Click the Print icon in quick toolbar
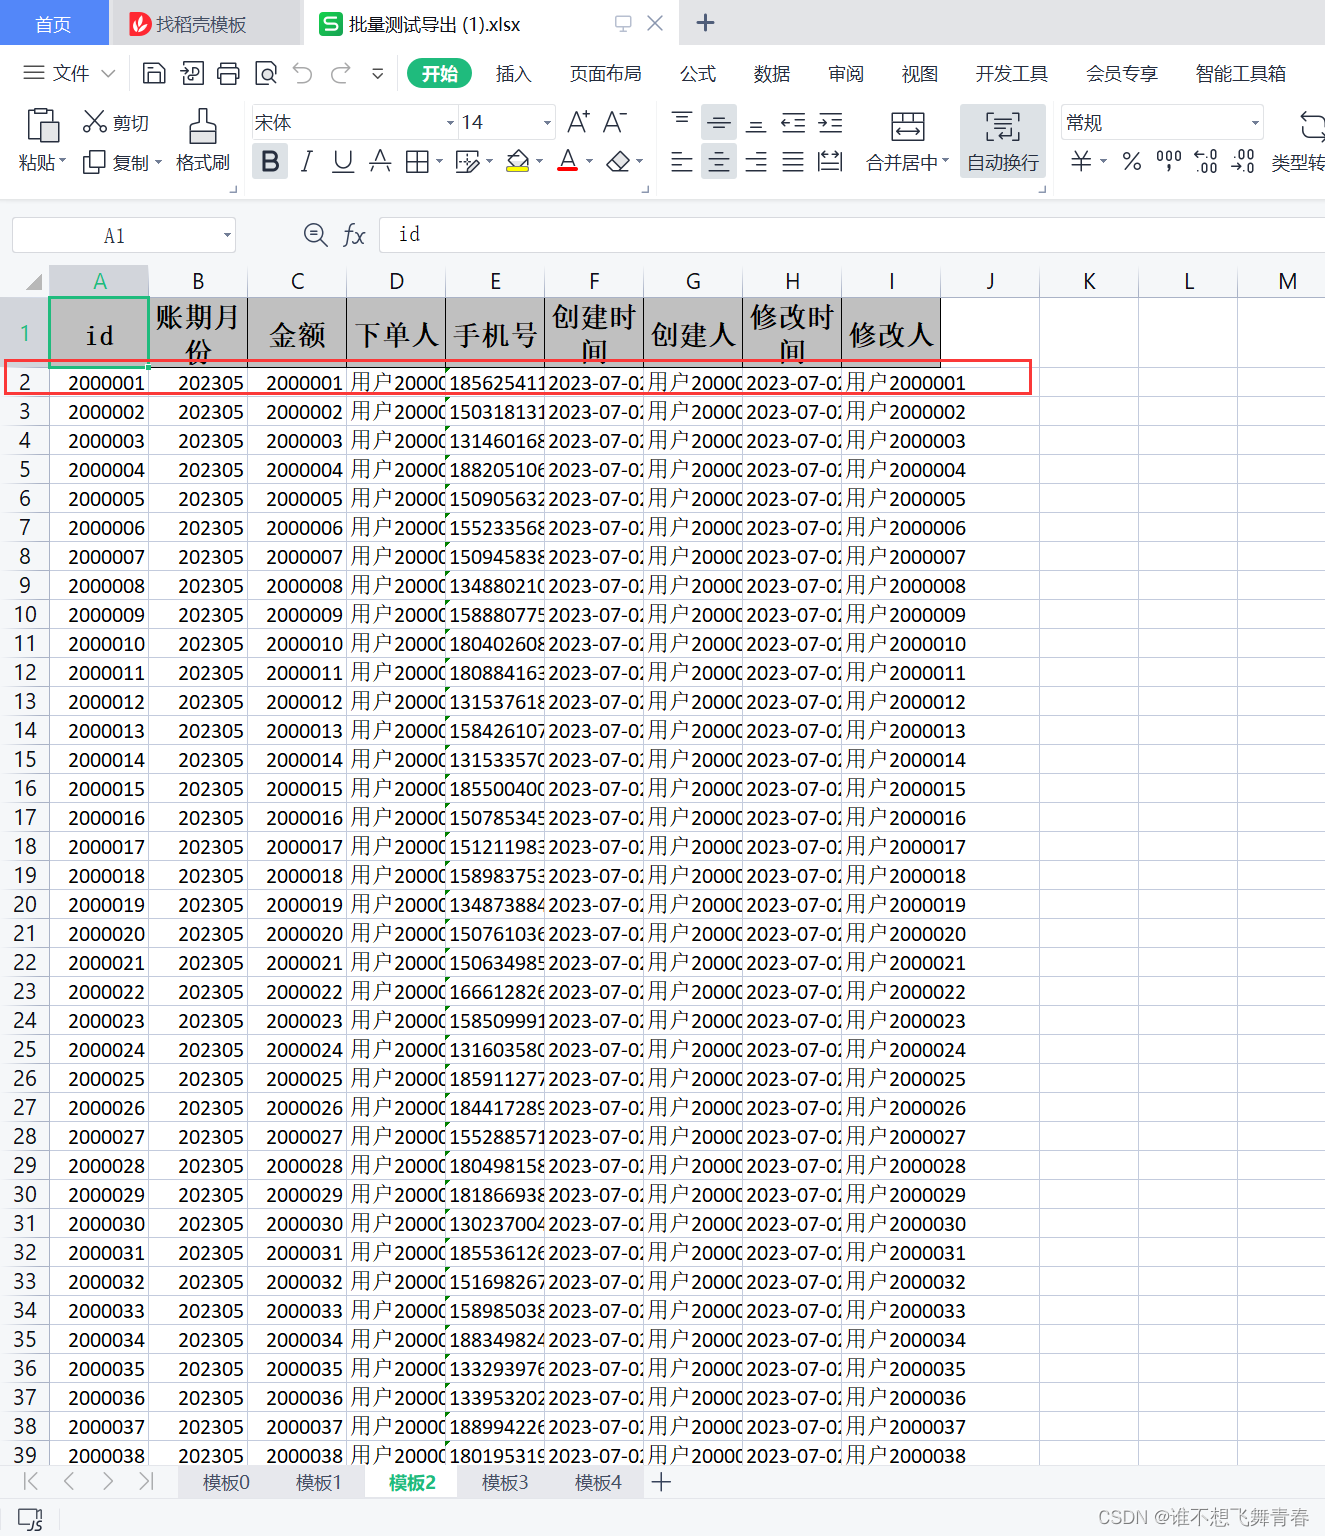 click(229, 73)
